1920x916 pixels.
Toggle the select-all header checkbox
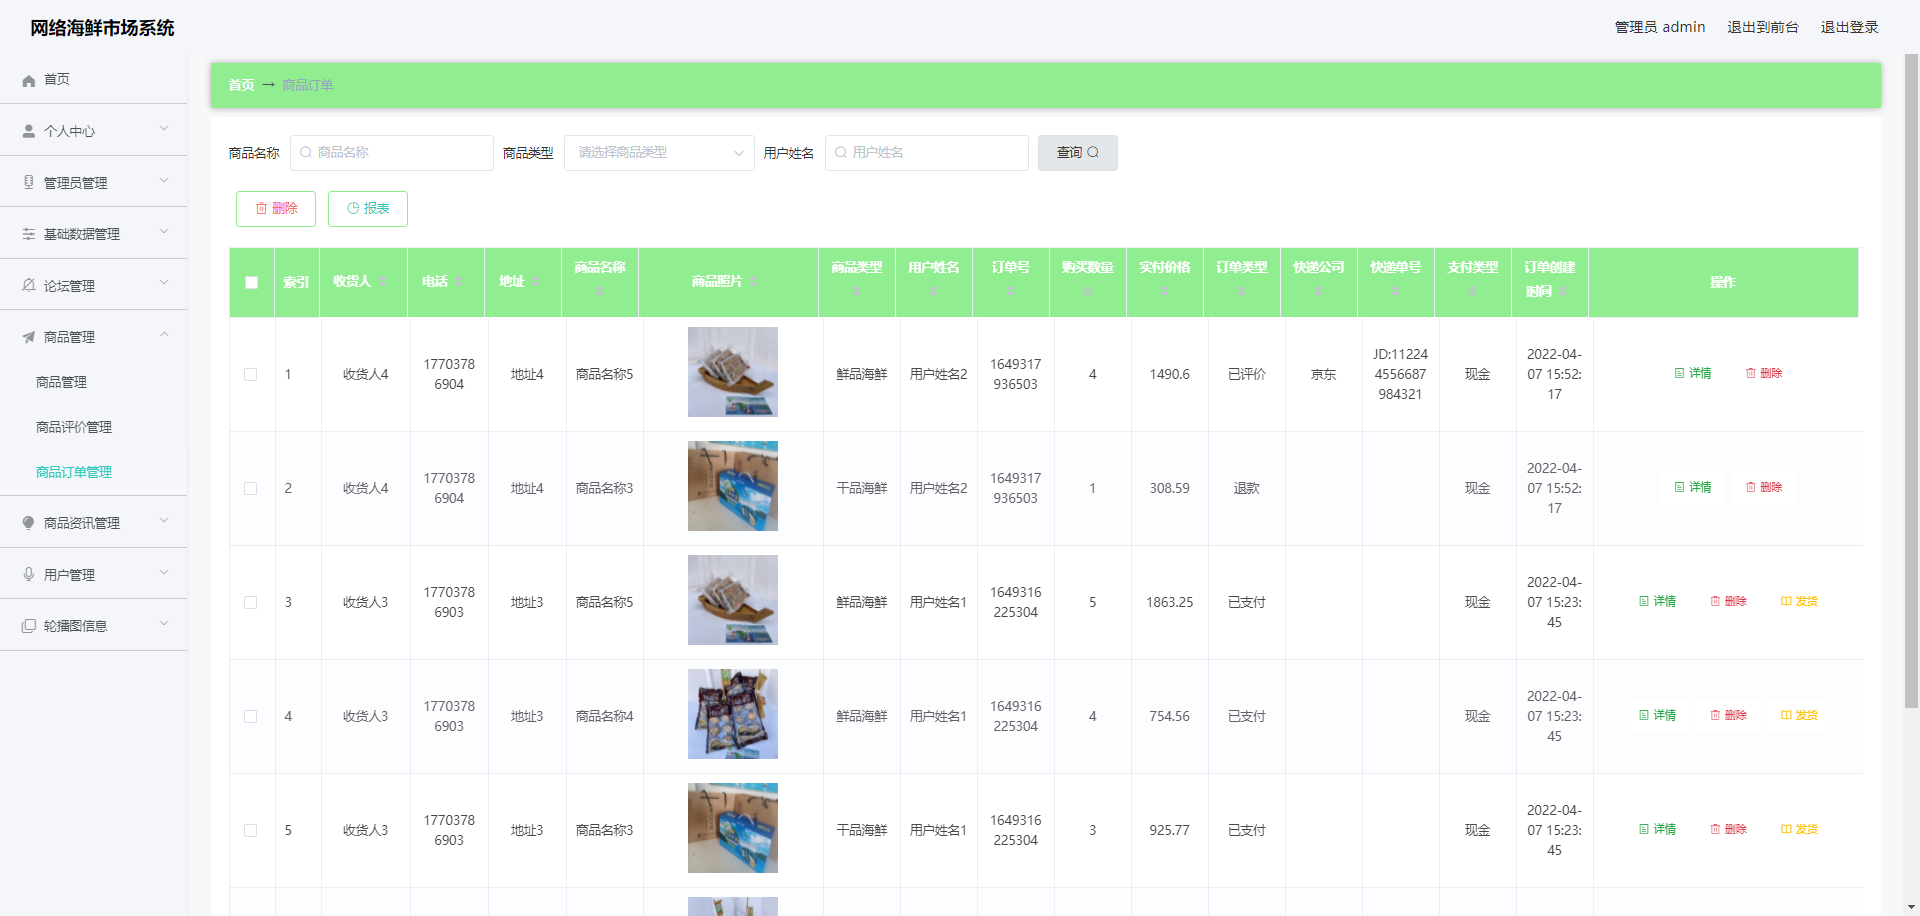(251, 282)
